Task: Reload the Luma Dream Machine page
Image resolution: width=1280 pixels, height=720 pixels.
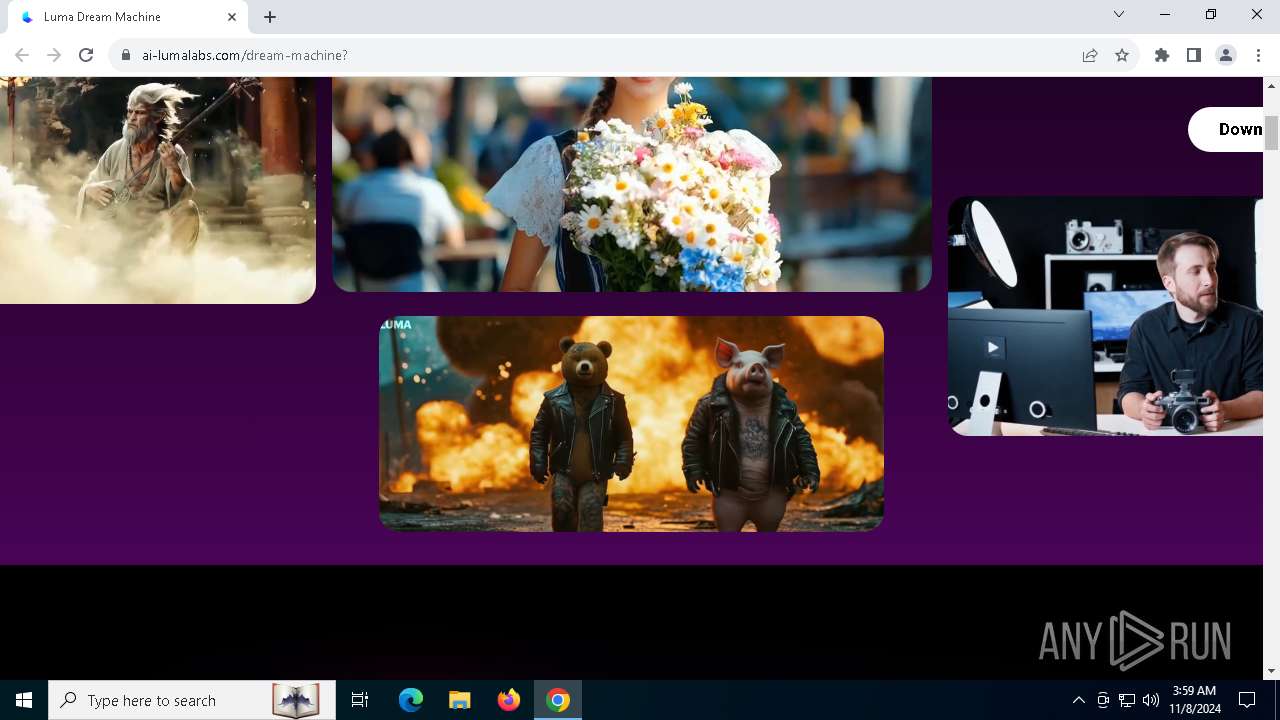Action: pyautogui.click(x=86, y=55)
